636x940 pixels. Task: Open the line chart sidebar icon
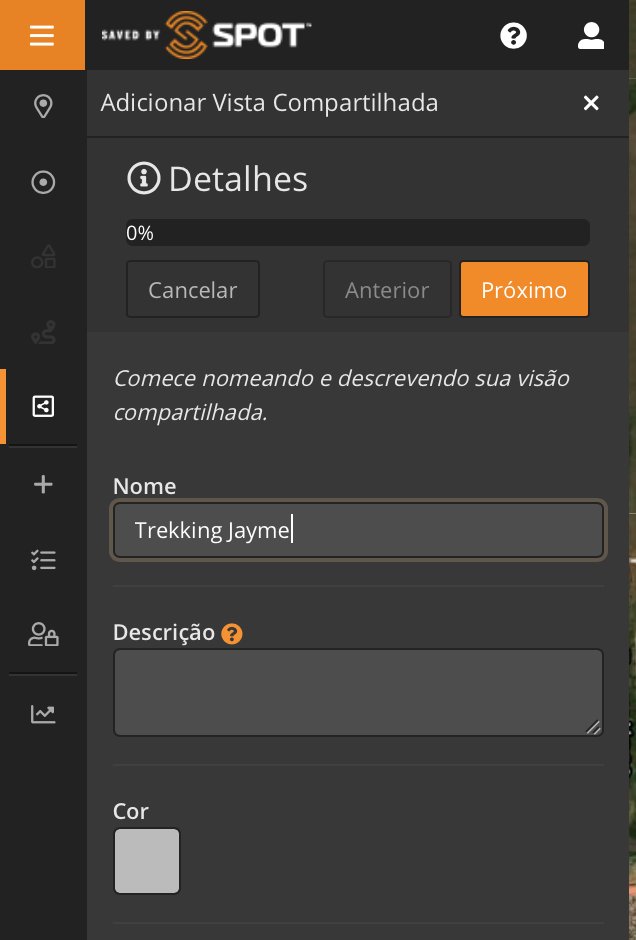[x=43, y=713]
